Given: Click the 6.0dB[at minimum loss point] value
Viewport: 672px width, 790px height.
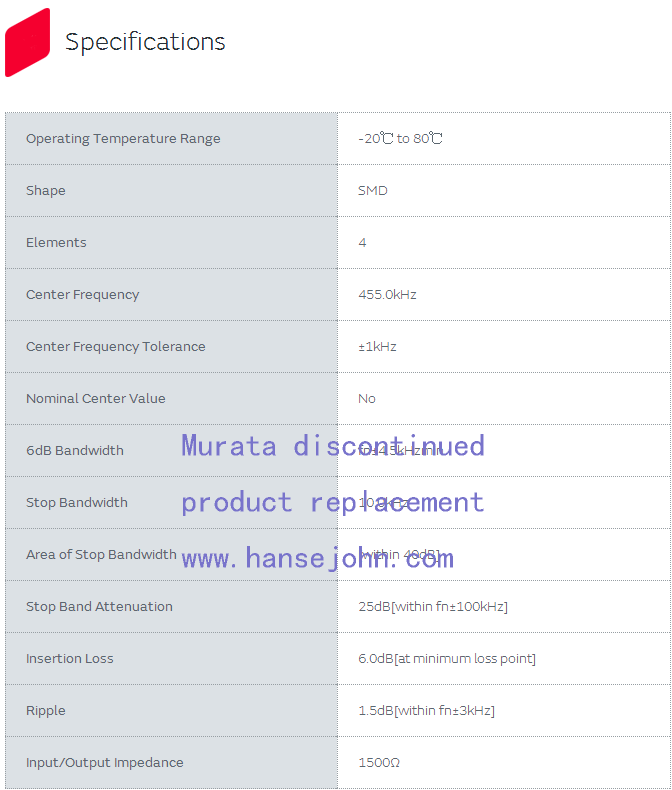Looking at the screenshot, I should point(447,659).
